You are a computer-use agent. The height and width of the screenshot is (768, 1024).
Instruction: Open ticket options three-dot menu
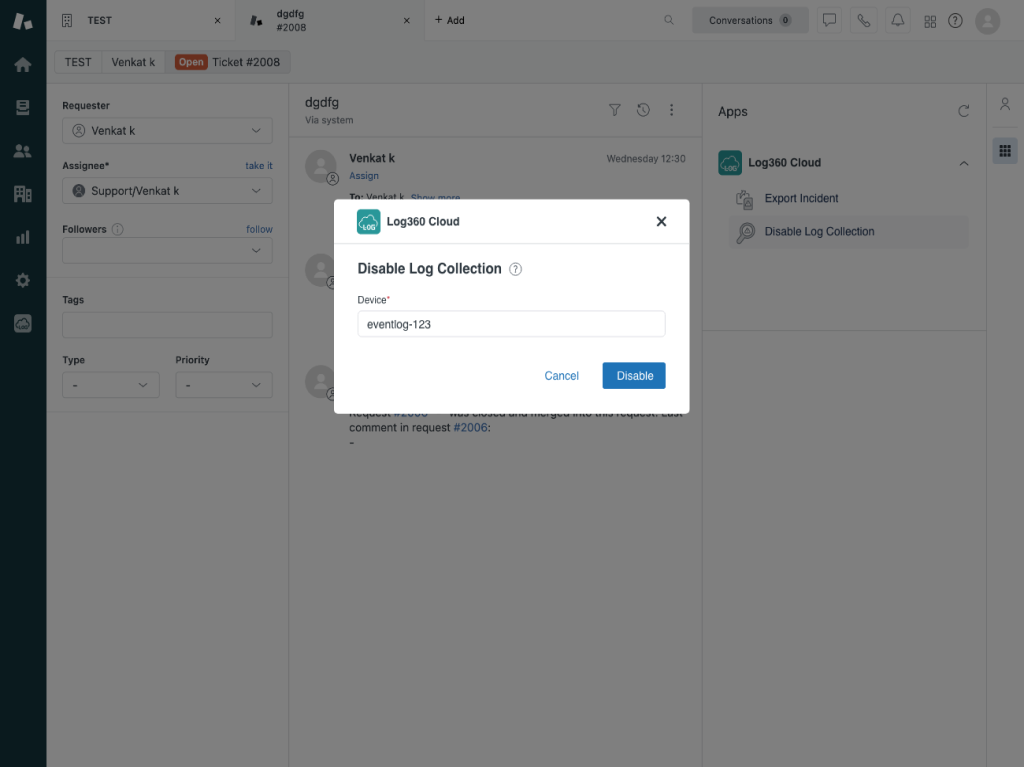(671, 110)
